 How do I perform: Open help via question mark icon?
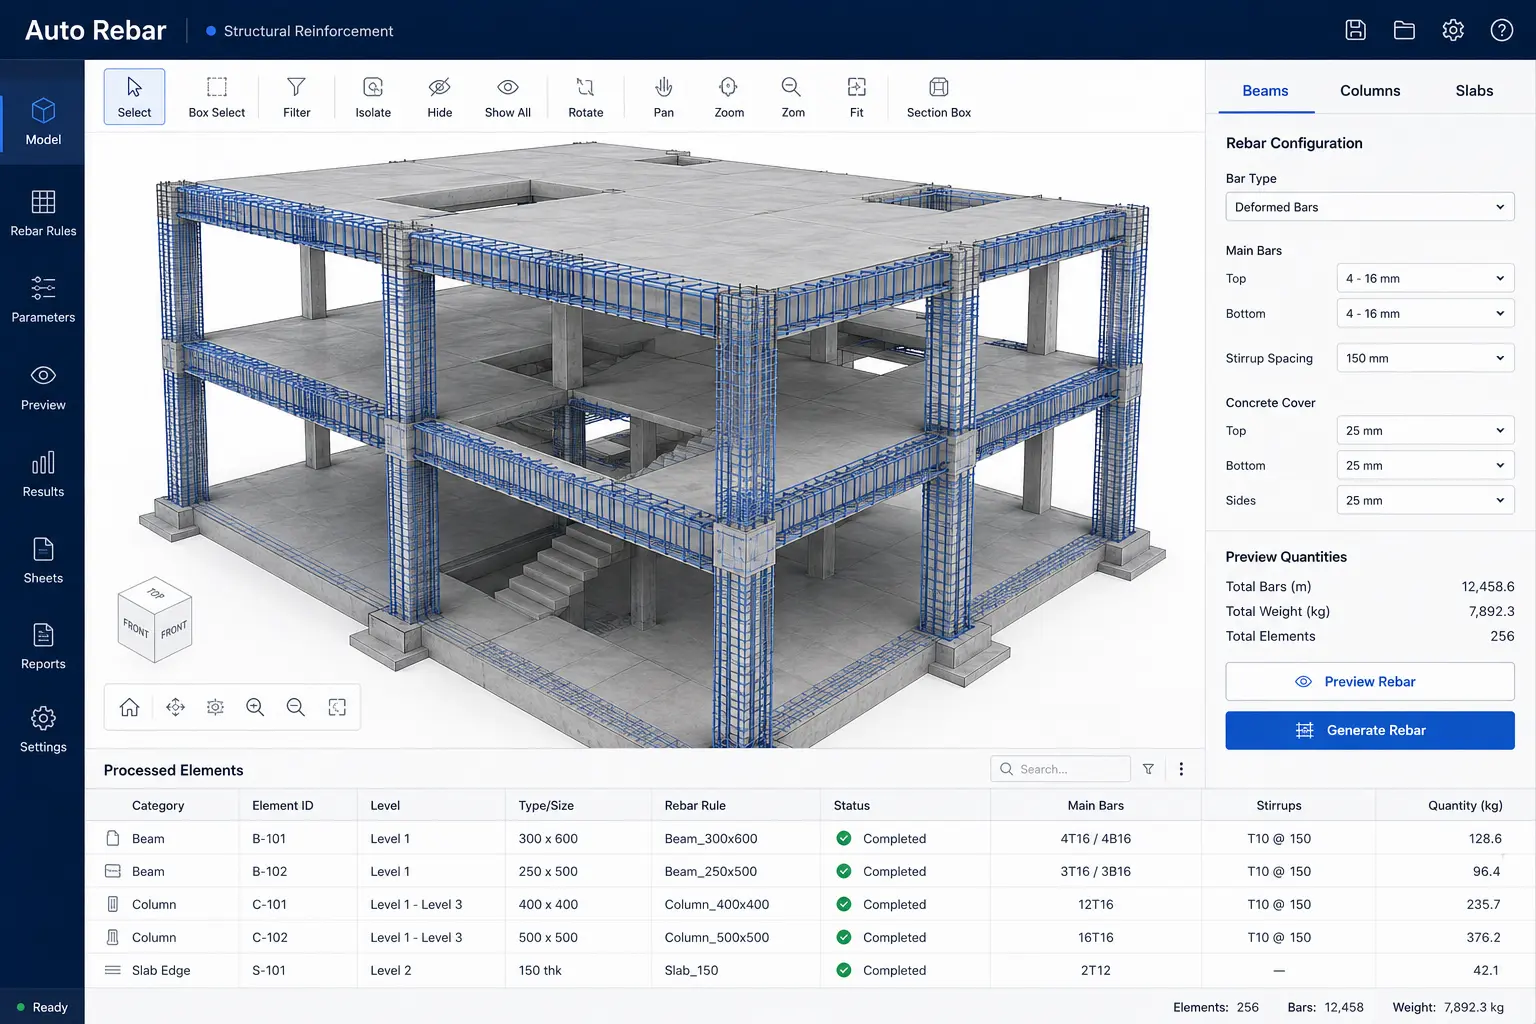(1502, 30)
